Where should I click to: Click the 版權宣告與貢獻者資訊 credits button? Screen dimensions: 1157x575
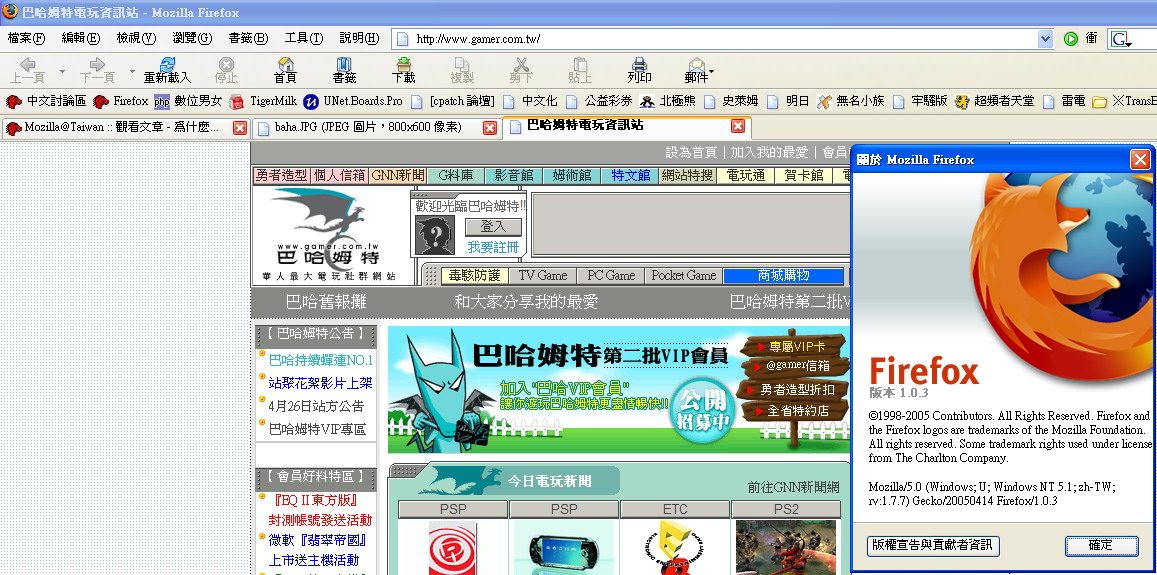click(x=932, y=545)
